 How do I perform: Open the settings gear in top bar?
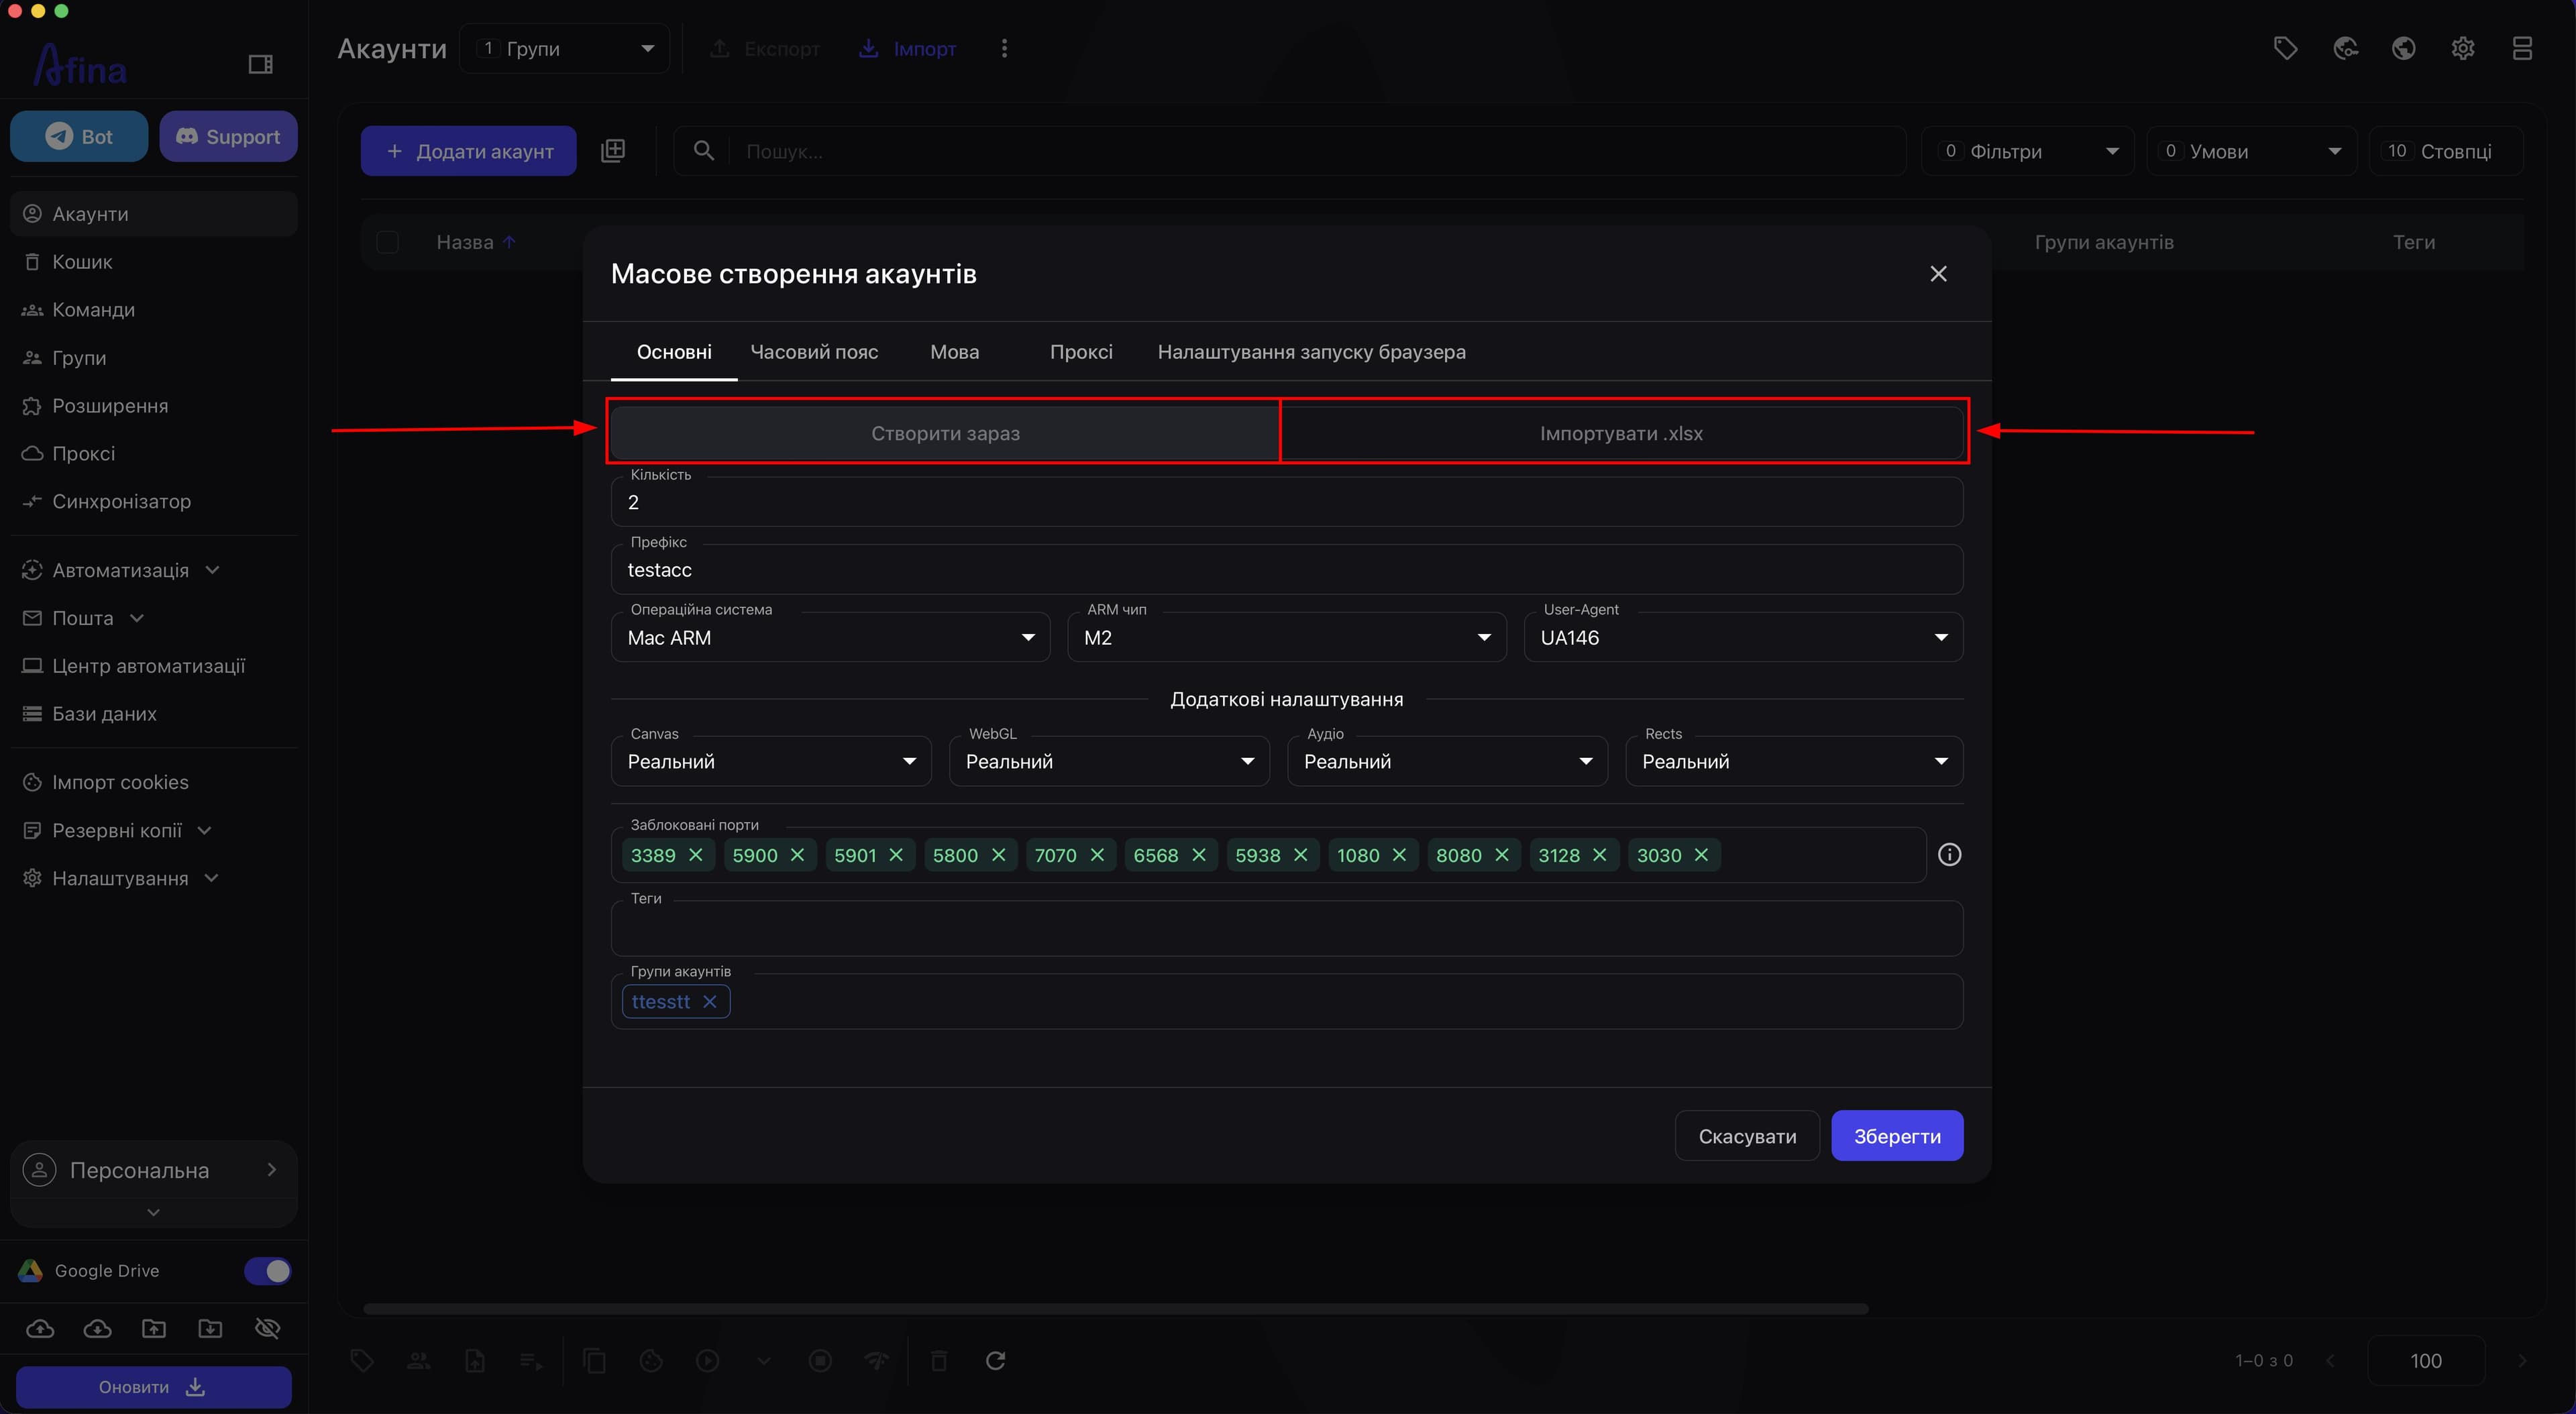coord(2463,48)
